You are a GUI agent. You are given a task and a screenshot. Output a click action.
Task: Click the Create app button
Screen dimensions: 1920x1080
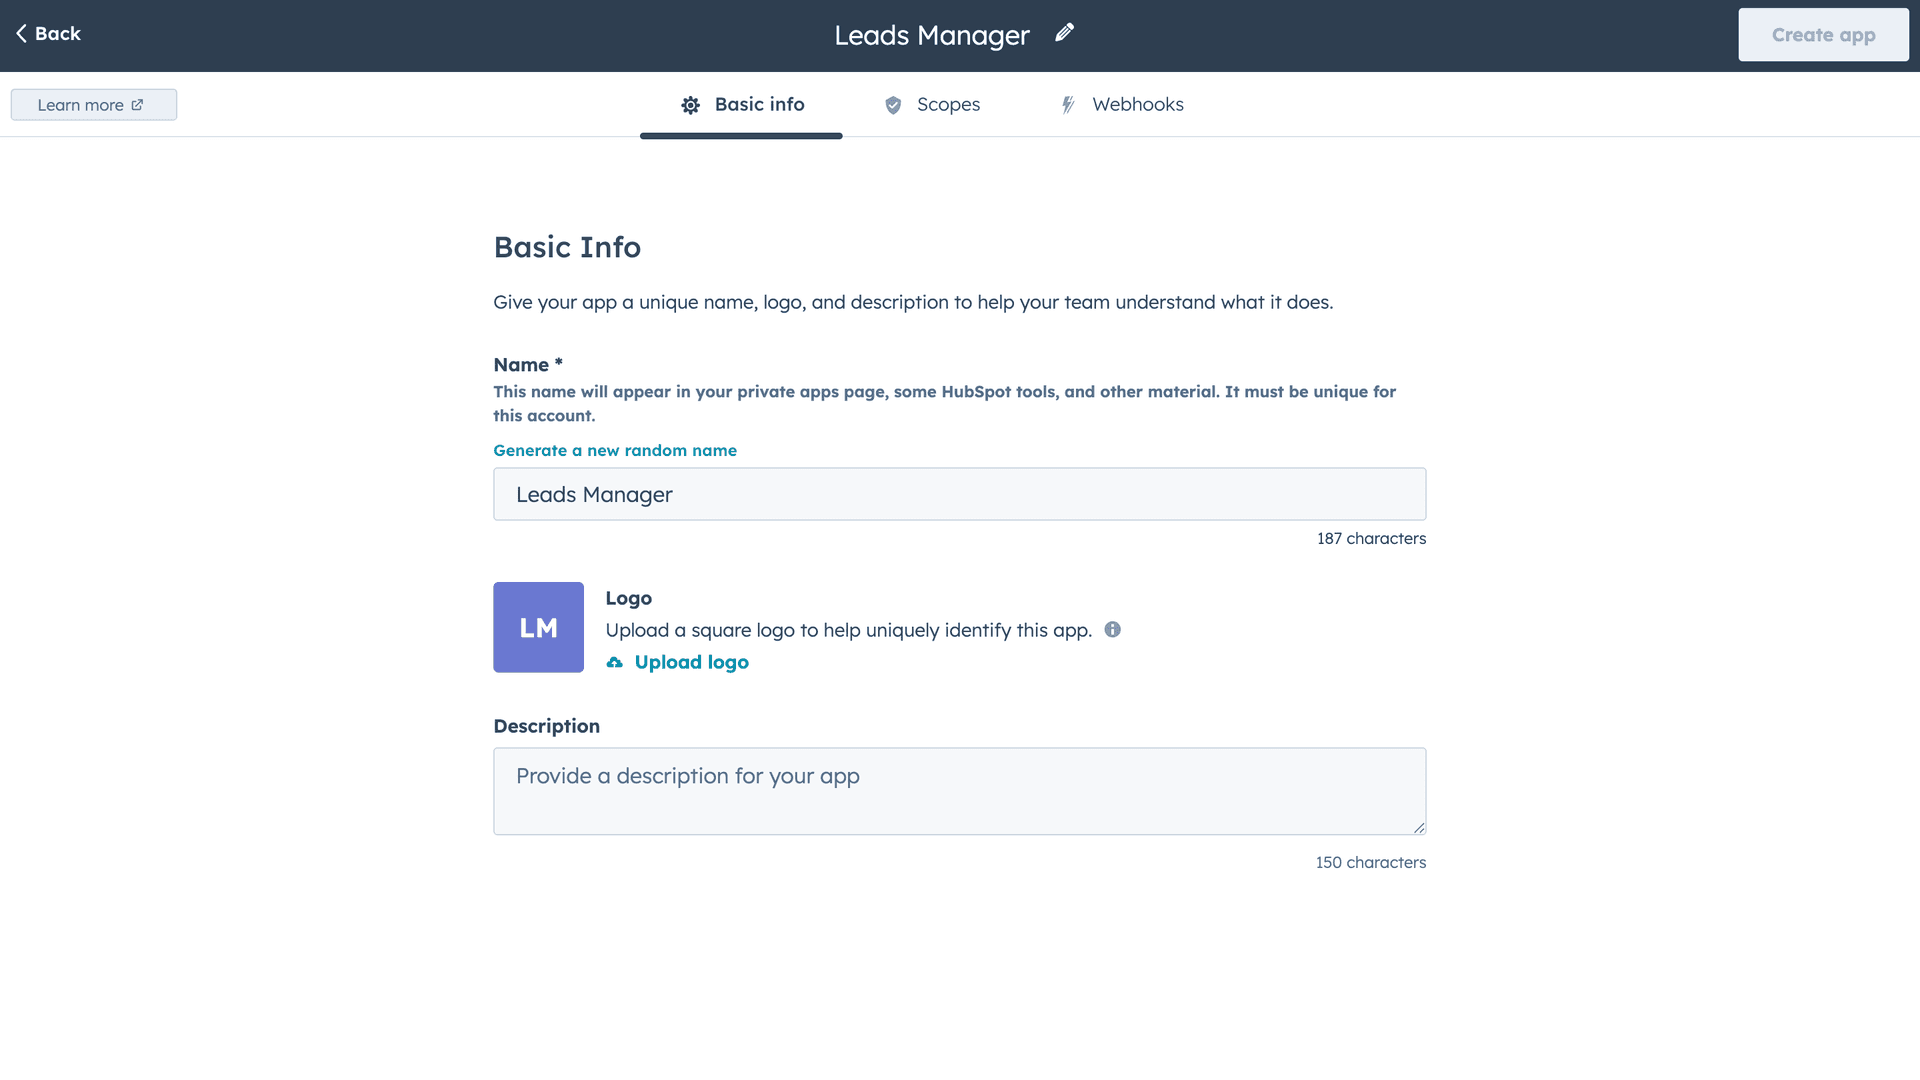point(1822,34)
